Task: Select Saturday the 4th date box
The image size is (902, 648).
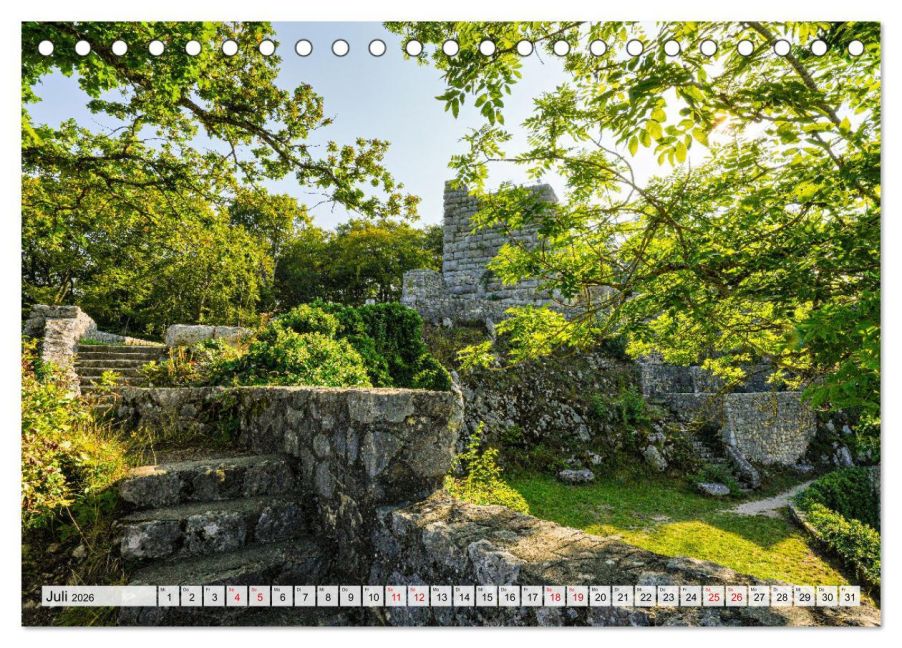Action: coord(236,596)
